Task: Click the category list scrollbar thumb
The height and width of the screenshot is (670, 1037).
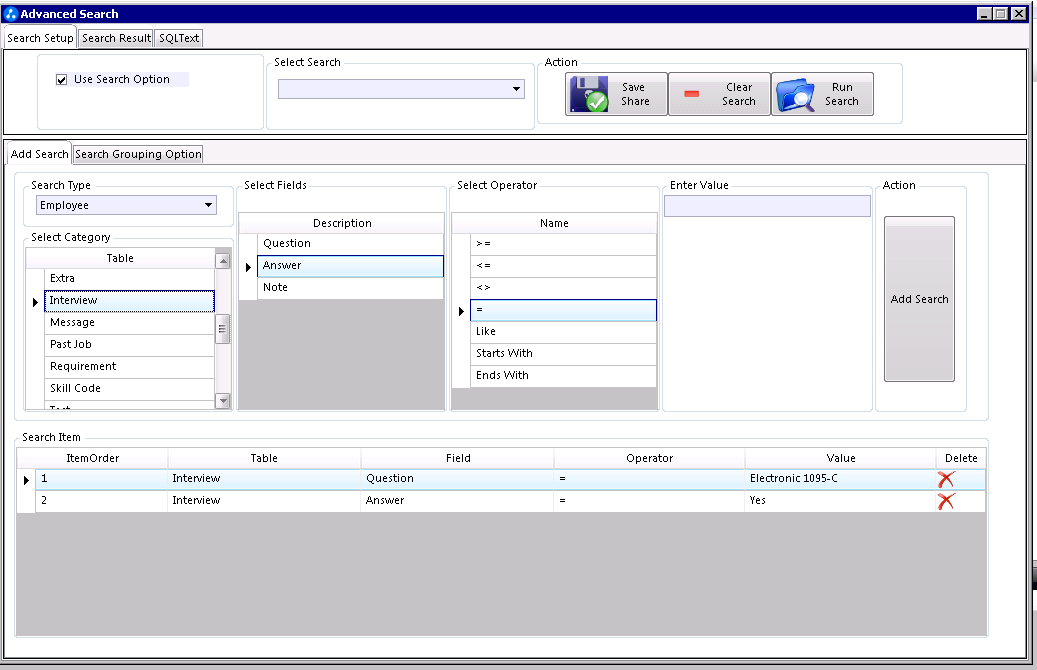Action: [x=223, y=329]
